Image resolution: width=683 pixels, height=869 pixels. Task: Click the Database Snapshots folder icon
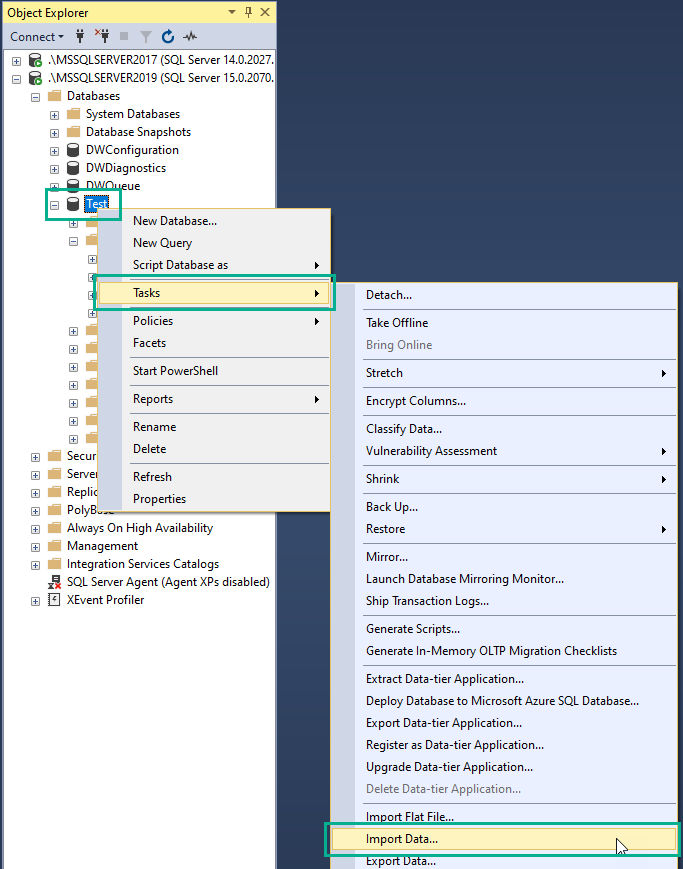73,132
